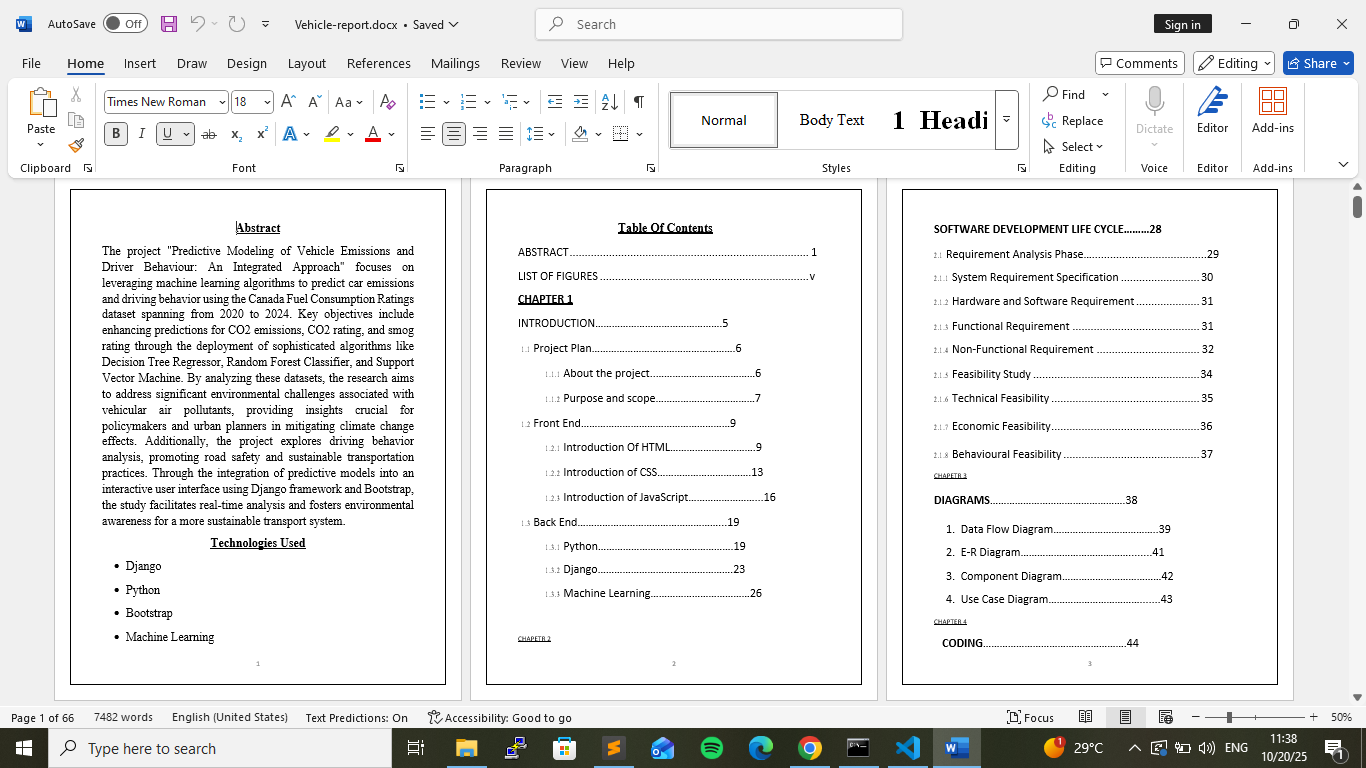Toggle Bold formatting button
Viewport: 1366px width, 768px height.
point(116,134)
